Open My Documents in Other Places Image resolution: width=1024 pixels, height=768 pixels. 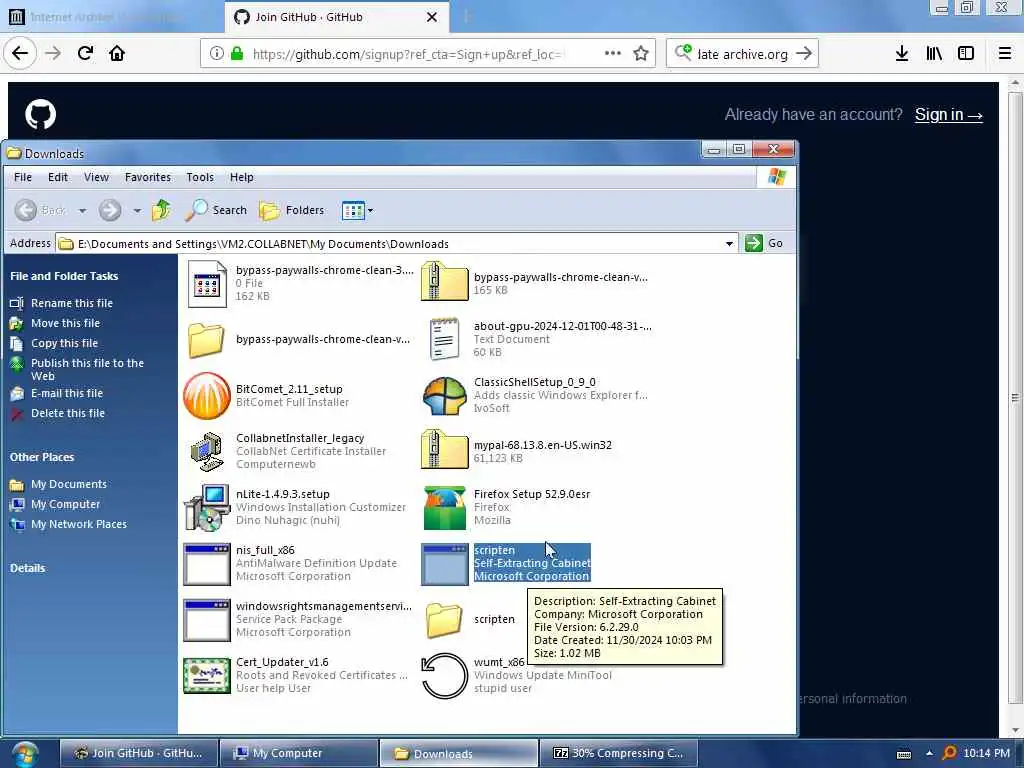[69, 484]
